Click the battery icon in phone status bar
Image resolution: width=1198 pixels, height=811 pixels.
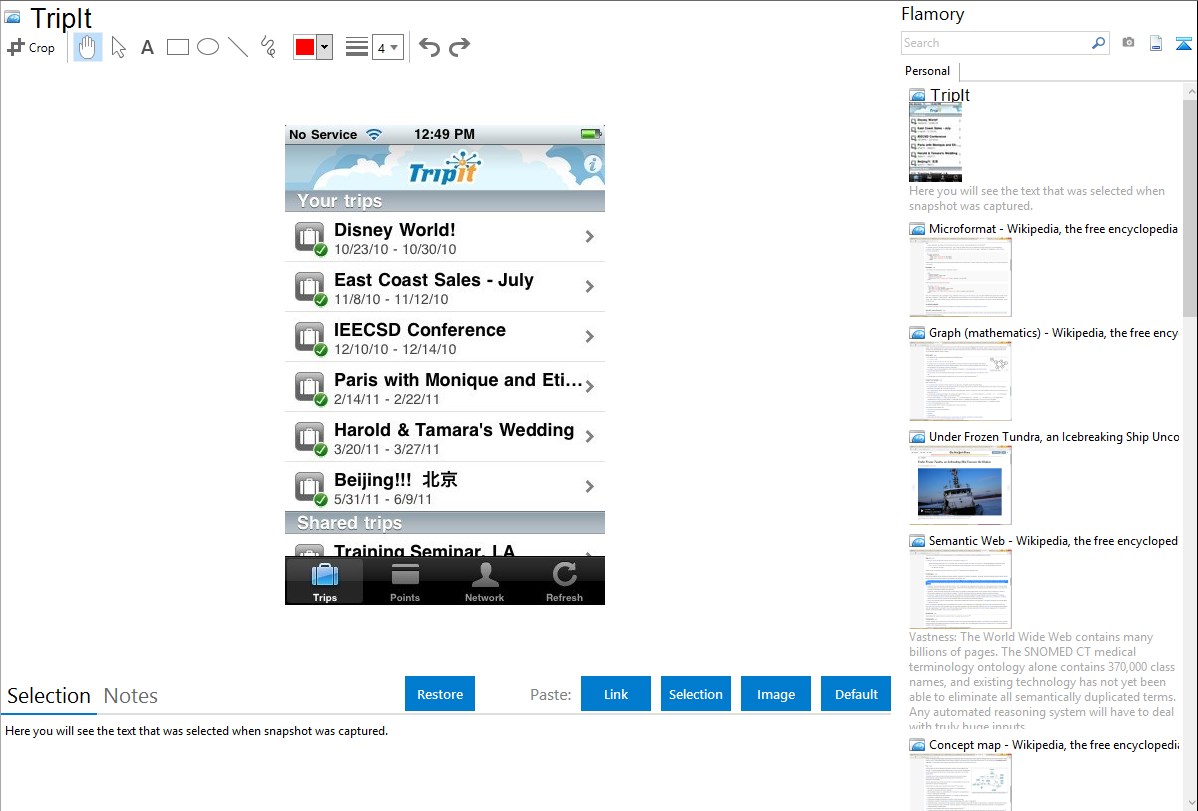pyautogui.click(x=591, y=134)
